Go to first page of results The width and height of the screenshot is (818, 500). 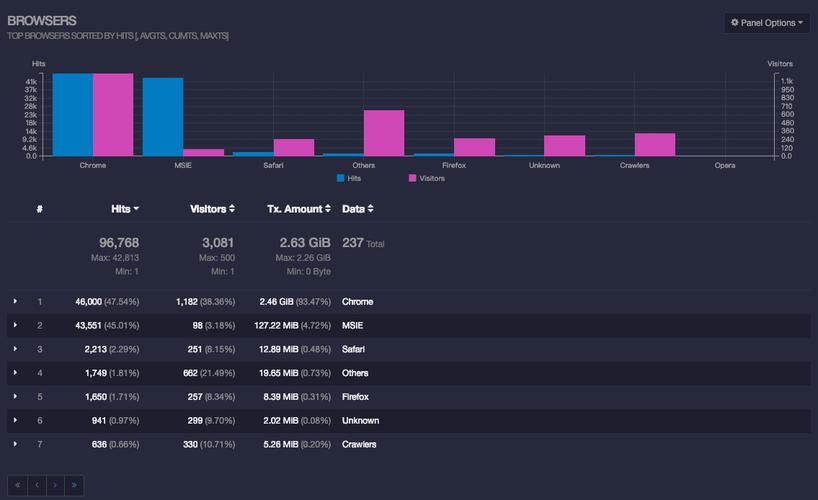pos(18,485)
